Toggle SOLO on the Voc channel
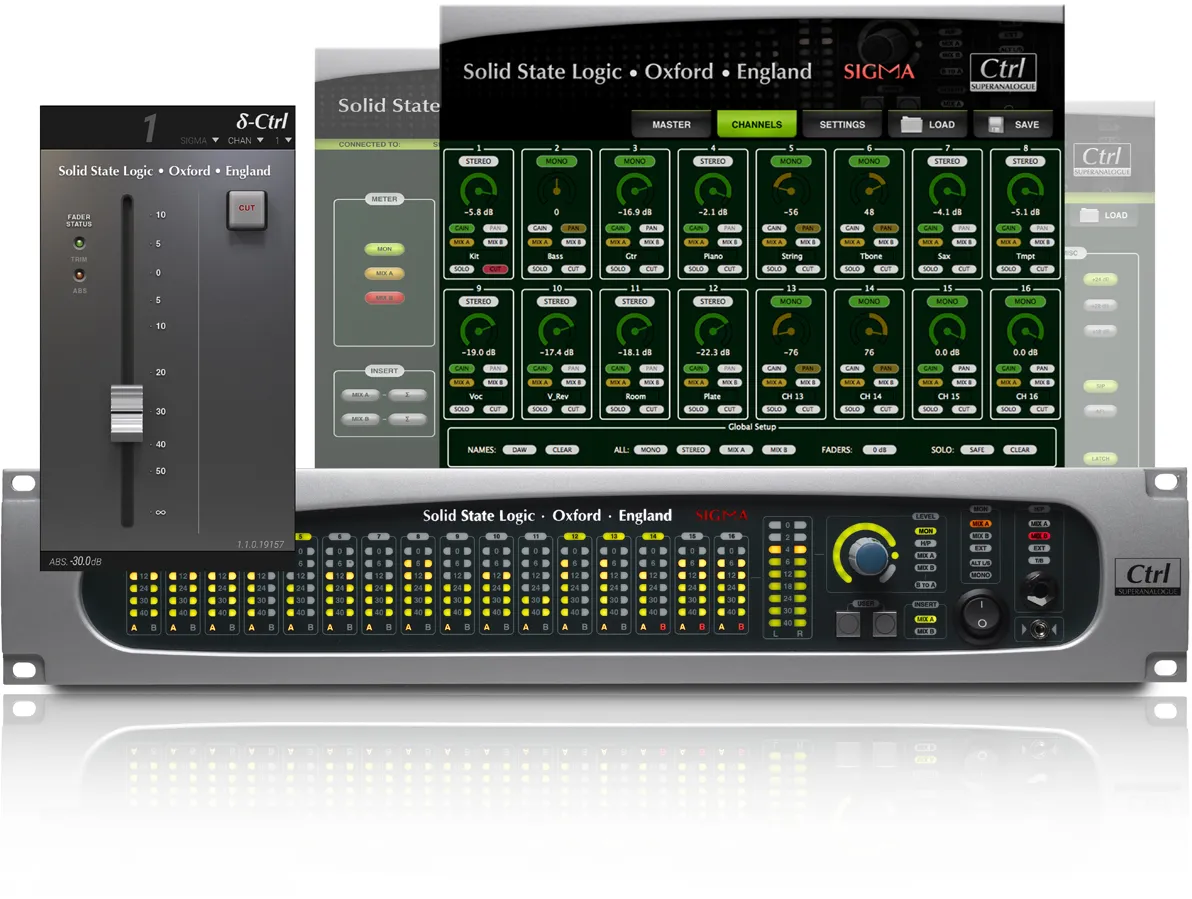 (461, 410)
